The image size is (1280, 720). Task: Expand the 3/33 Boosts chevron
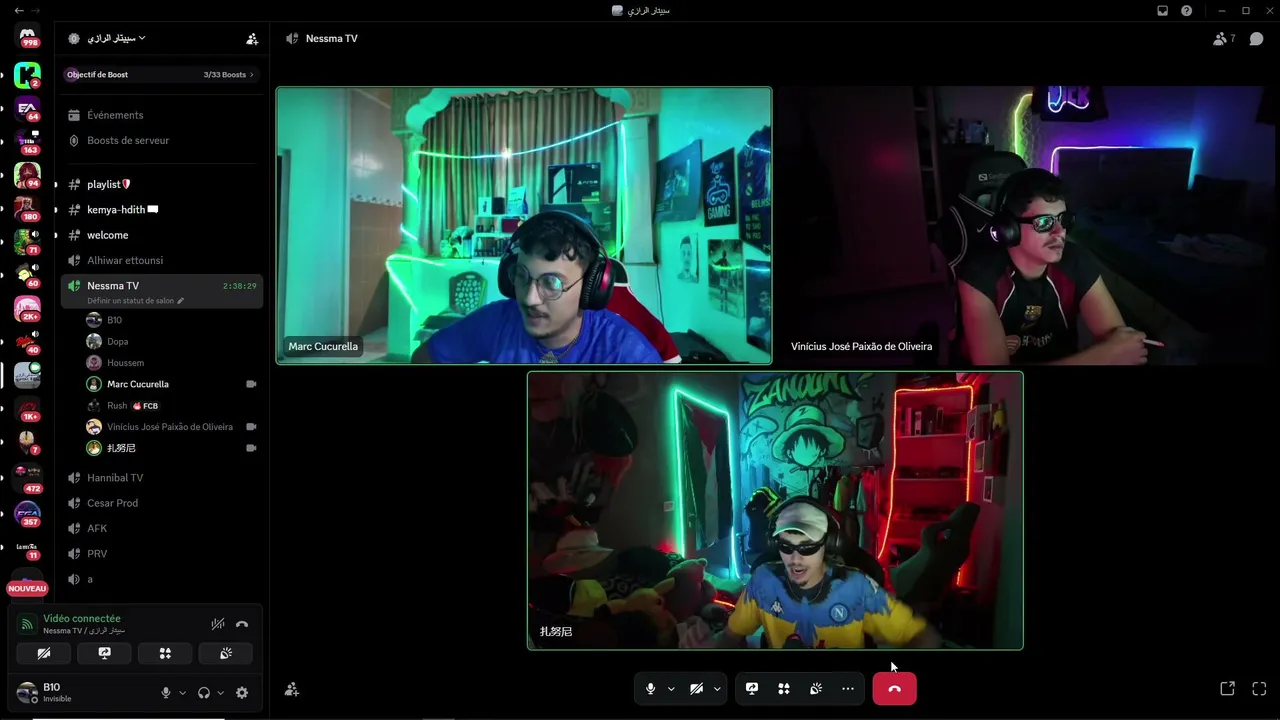pyautogui.click(x=252, y=75)
